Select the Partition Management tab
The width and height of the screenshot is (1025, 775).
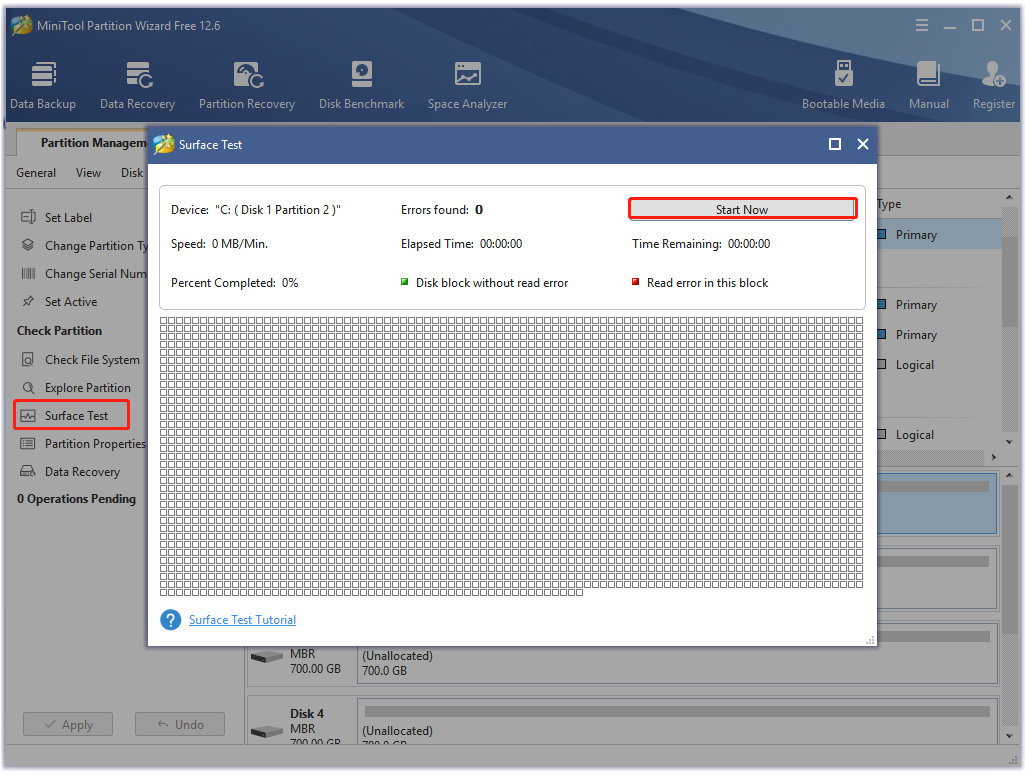[83, 142]
